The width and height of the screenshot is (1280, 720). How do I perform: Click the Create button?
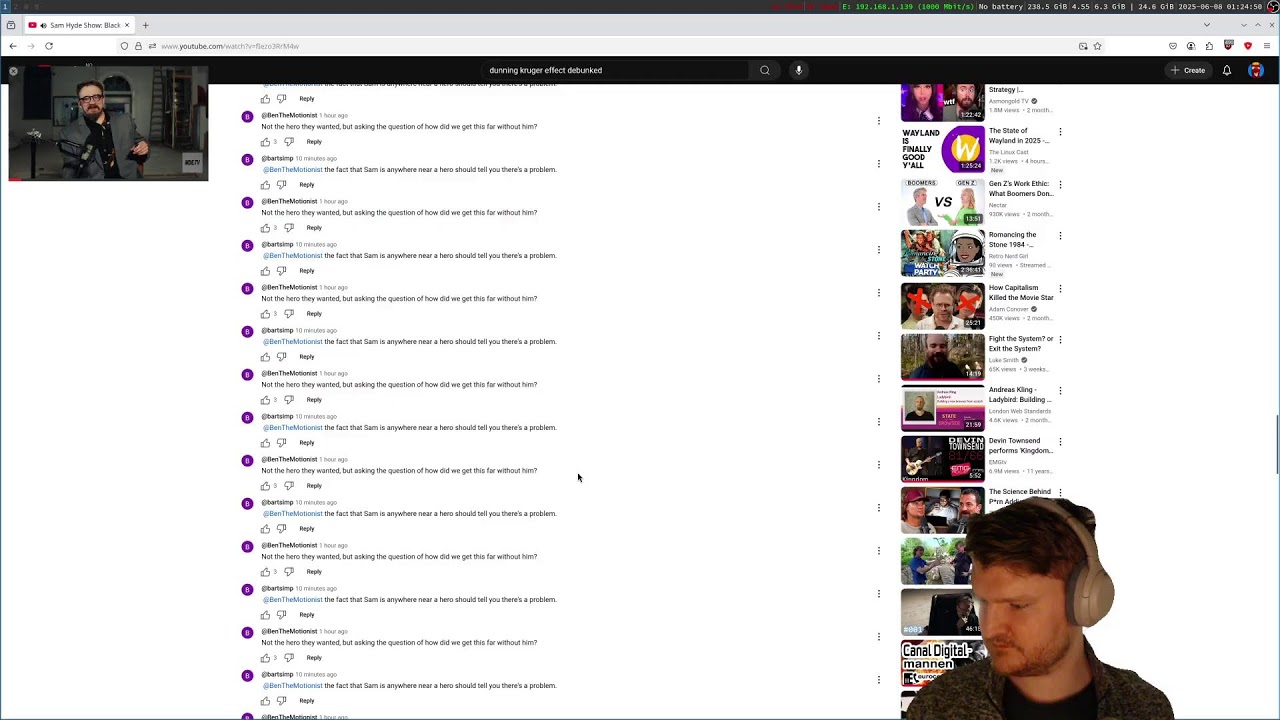[1188, 70]
